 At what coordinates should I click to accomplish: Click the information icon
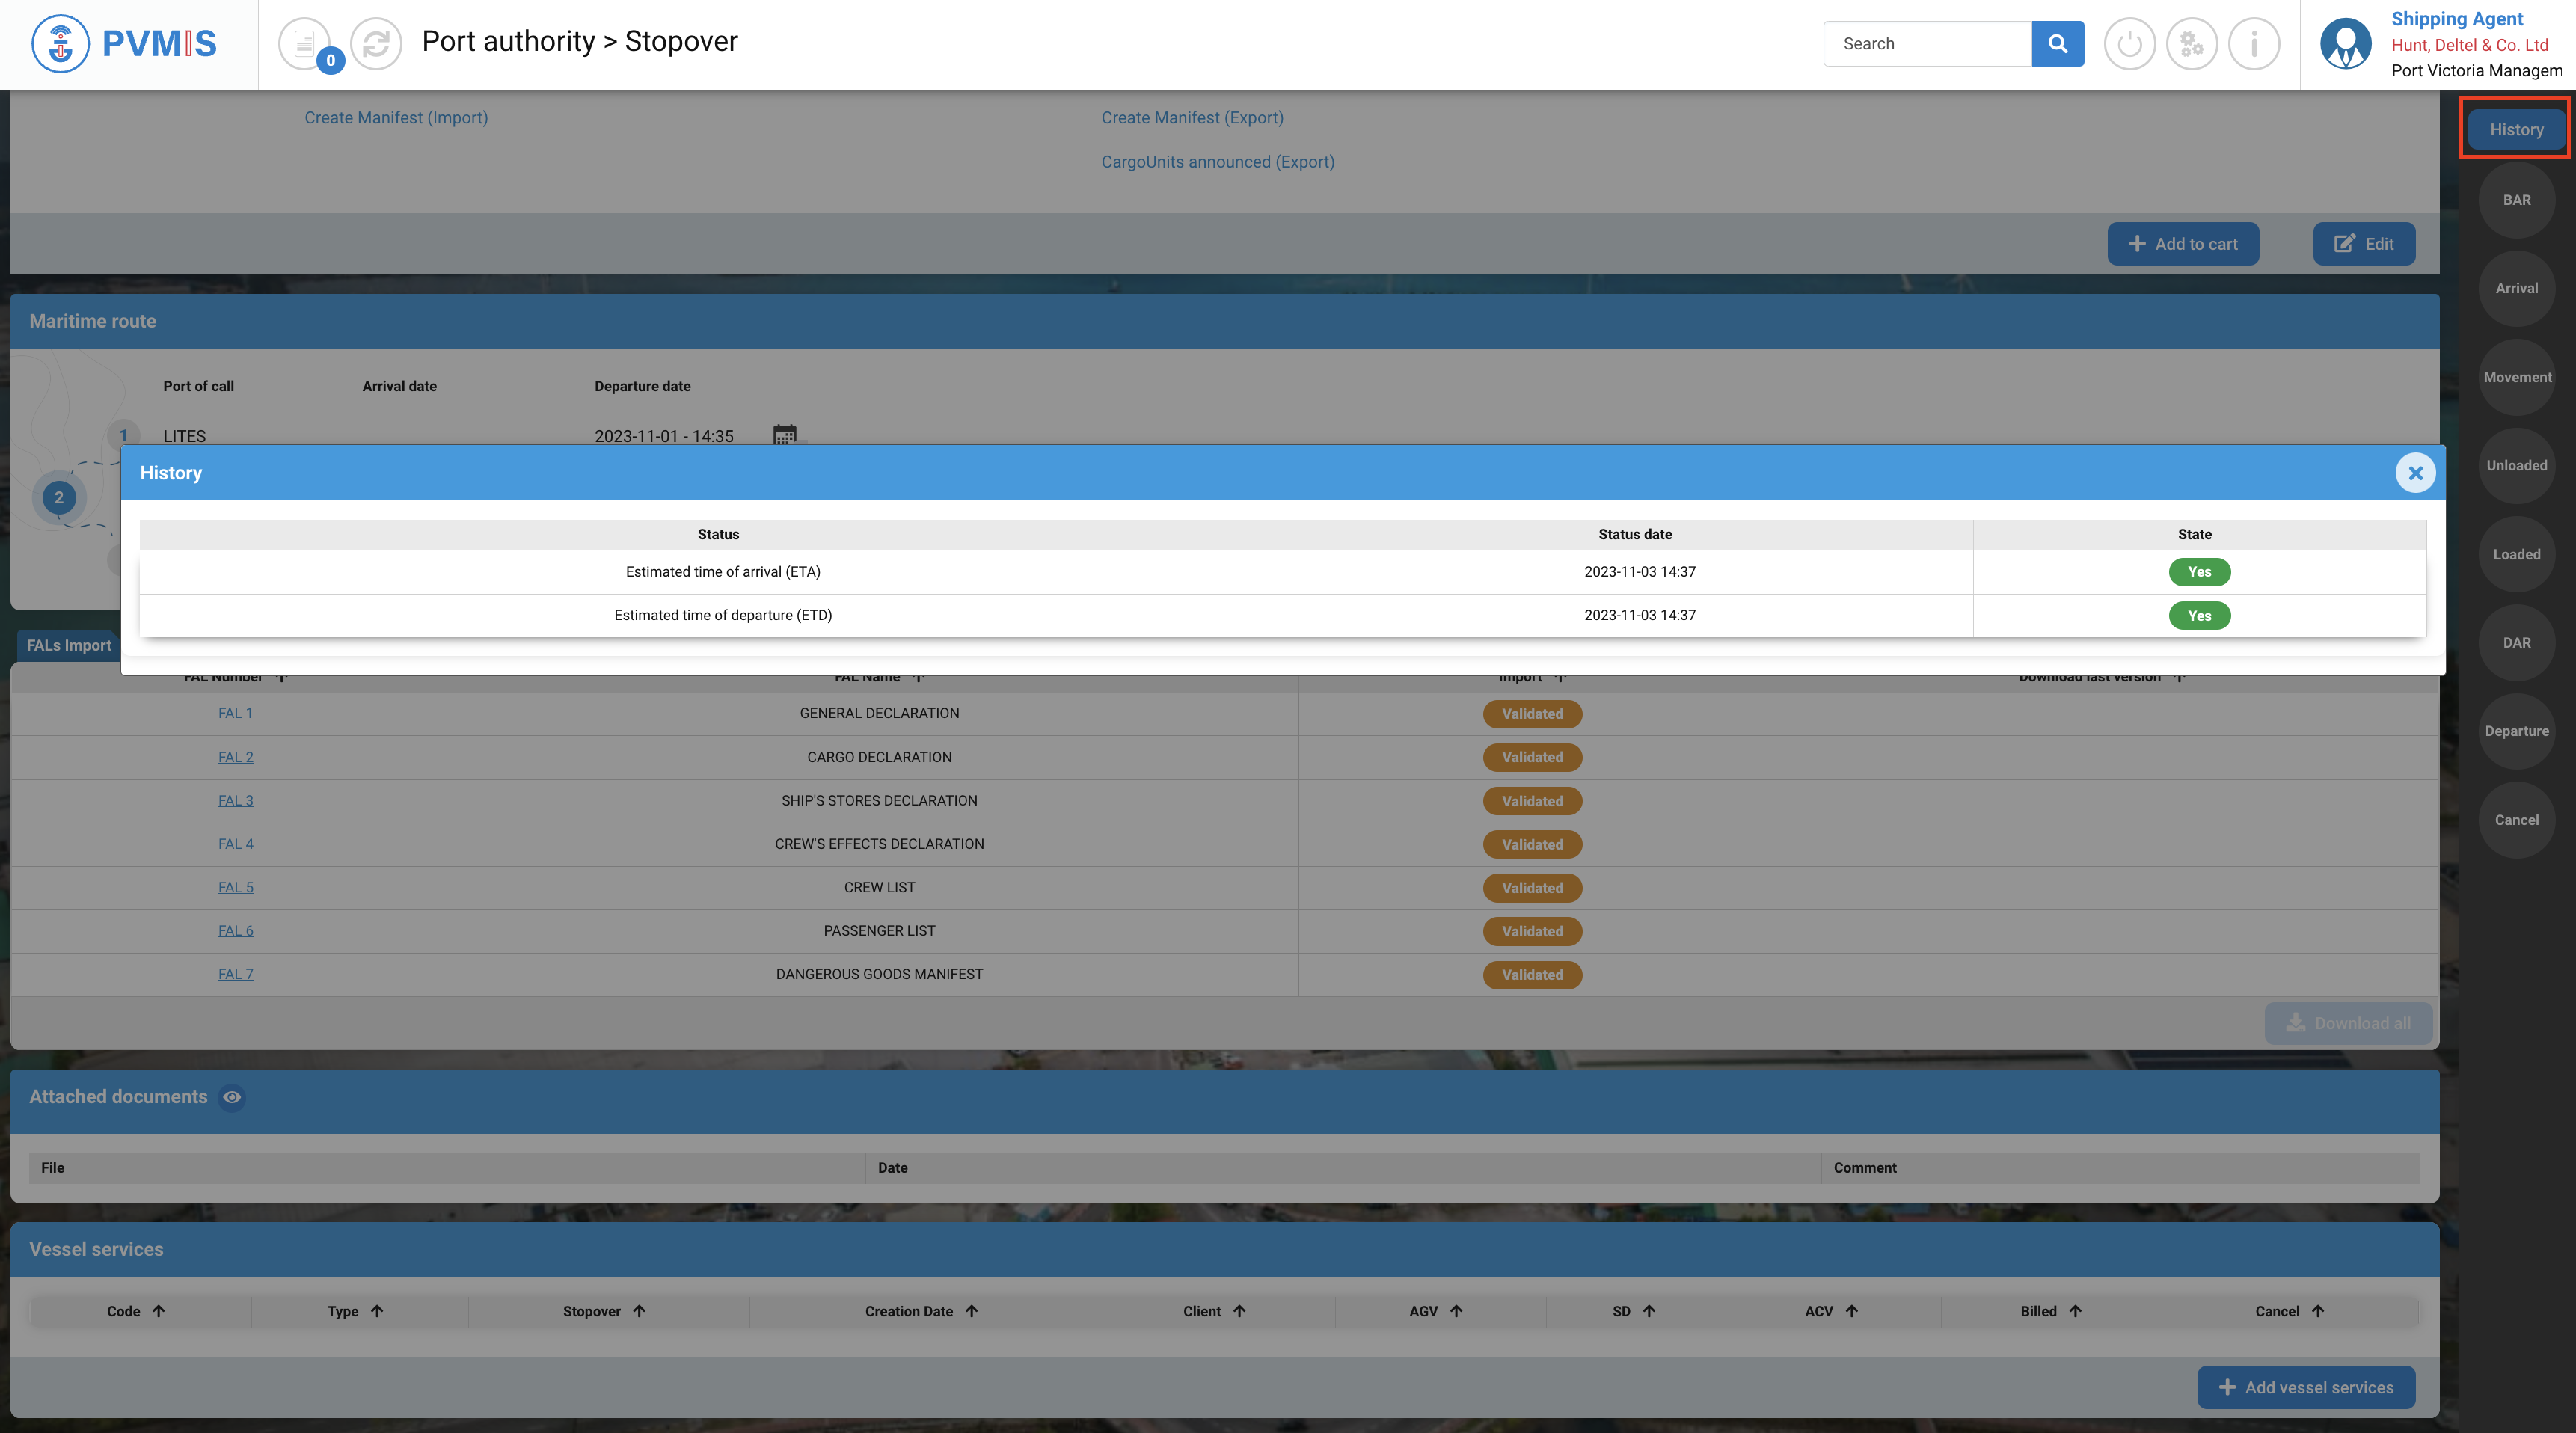click(x=2253, y=44)
